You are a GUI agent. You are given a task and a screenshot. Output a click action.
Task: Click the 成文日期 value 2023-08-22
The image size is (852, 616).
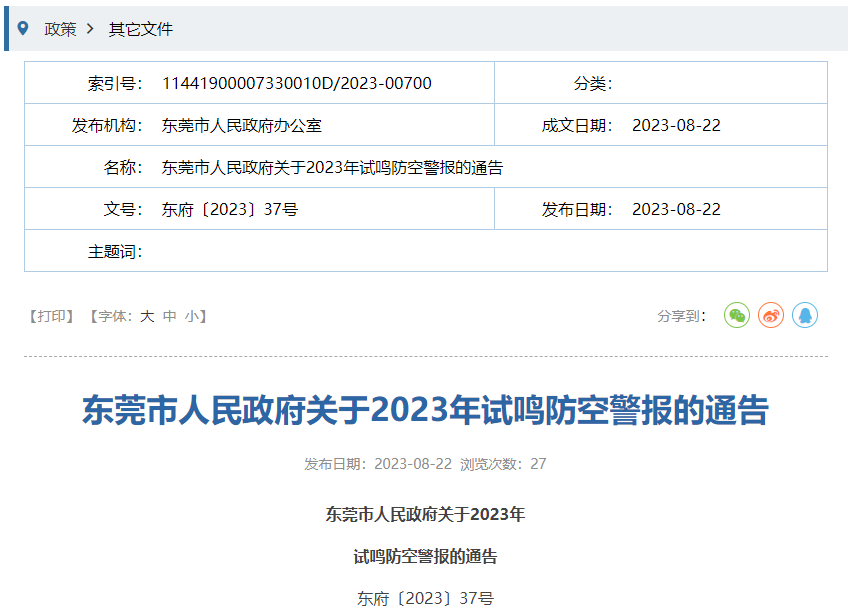[676, 125]
